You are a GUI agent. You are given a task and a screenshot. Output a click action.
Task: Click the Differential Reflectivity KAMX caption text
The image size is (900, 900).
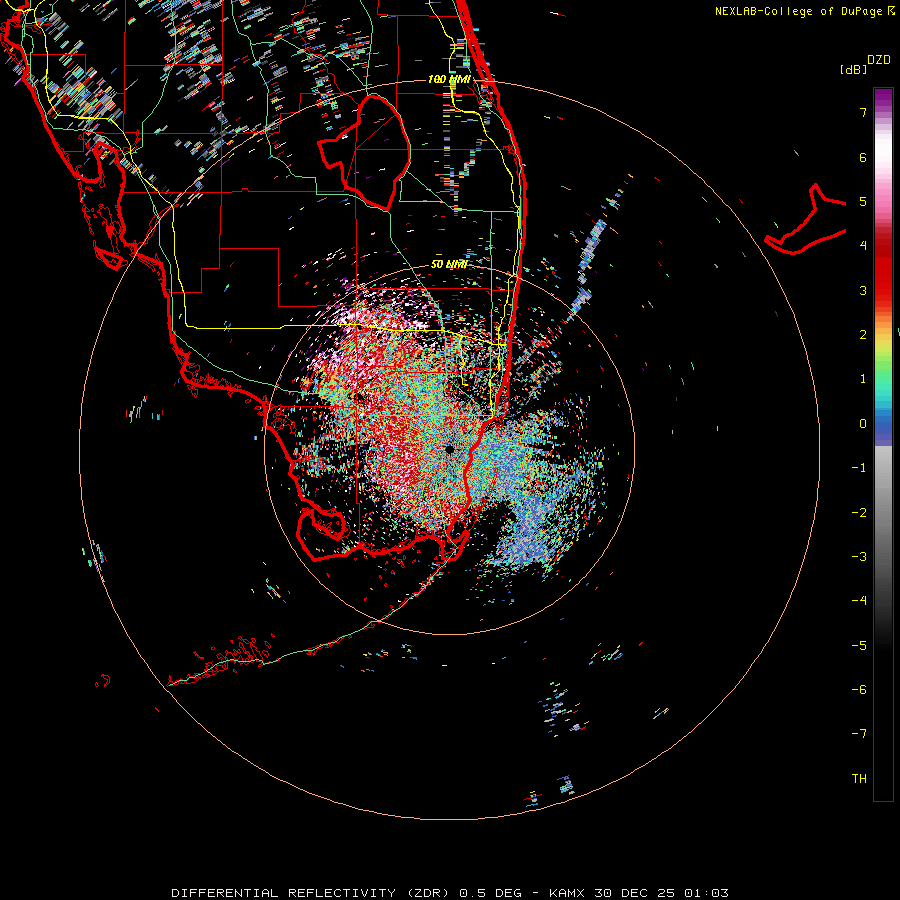(x=450, y=893)
